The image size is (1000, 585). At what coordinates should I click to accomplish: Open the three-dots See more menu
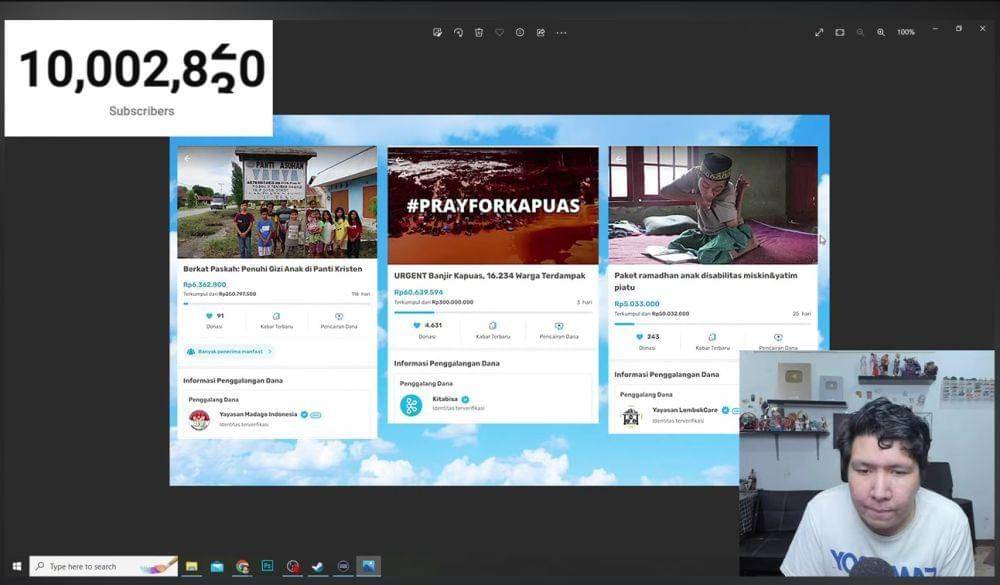click(562, 32)
